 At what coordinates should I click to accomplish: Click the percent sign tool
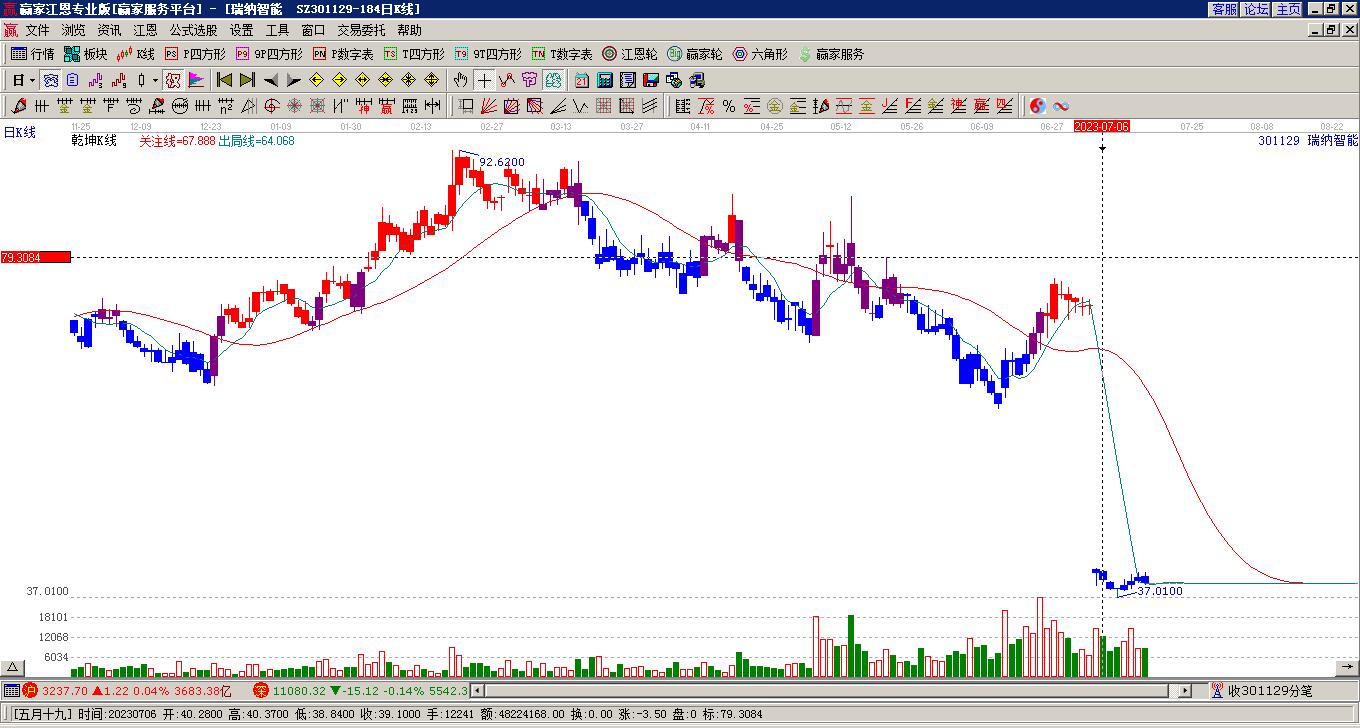(729, 106)
